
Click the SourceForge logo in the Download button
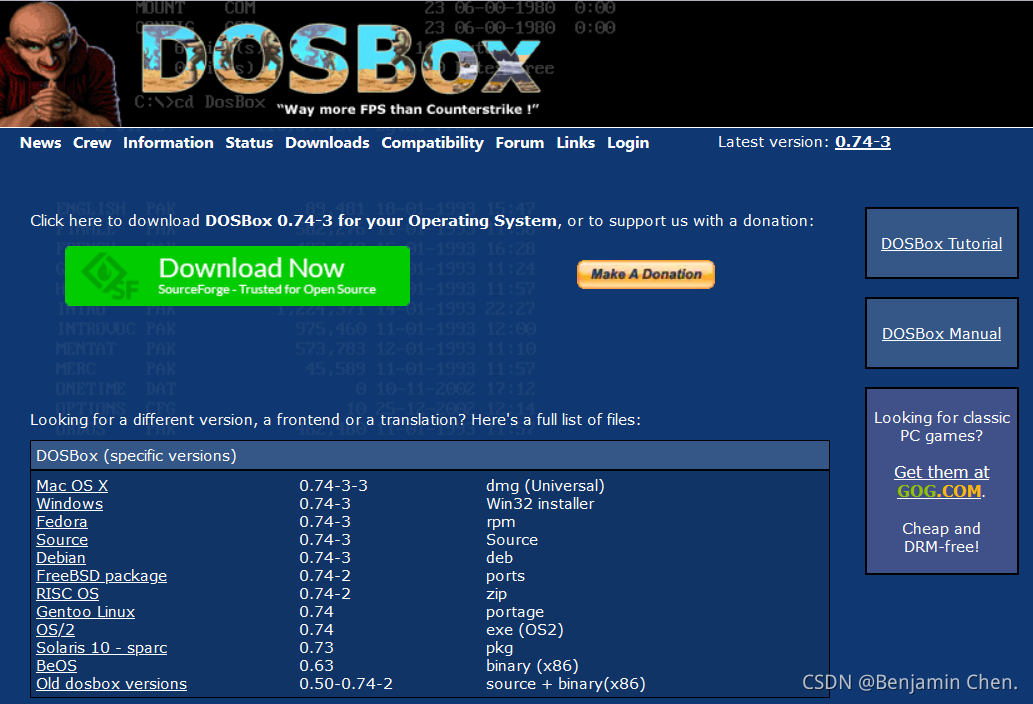[x=111, y=276]
